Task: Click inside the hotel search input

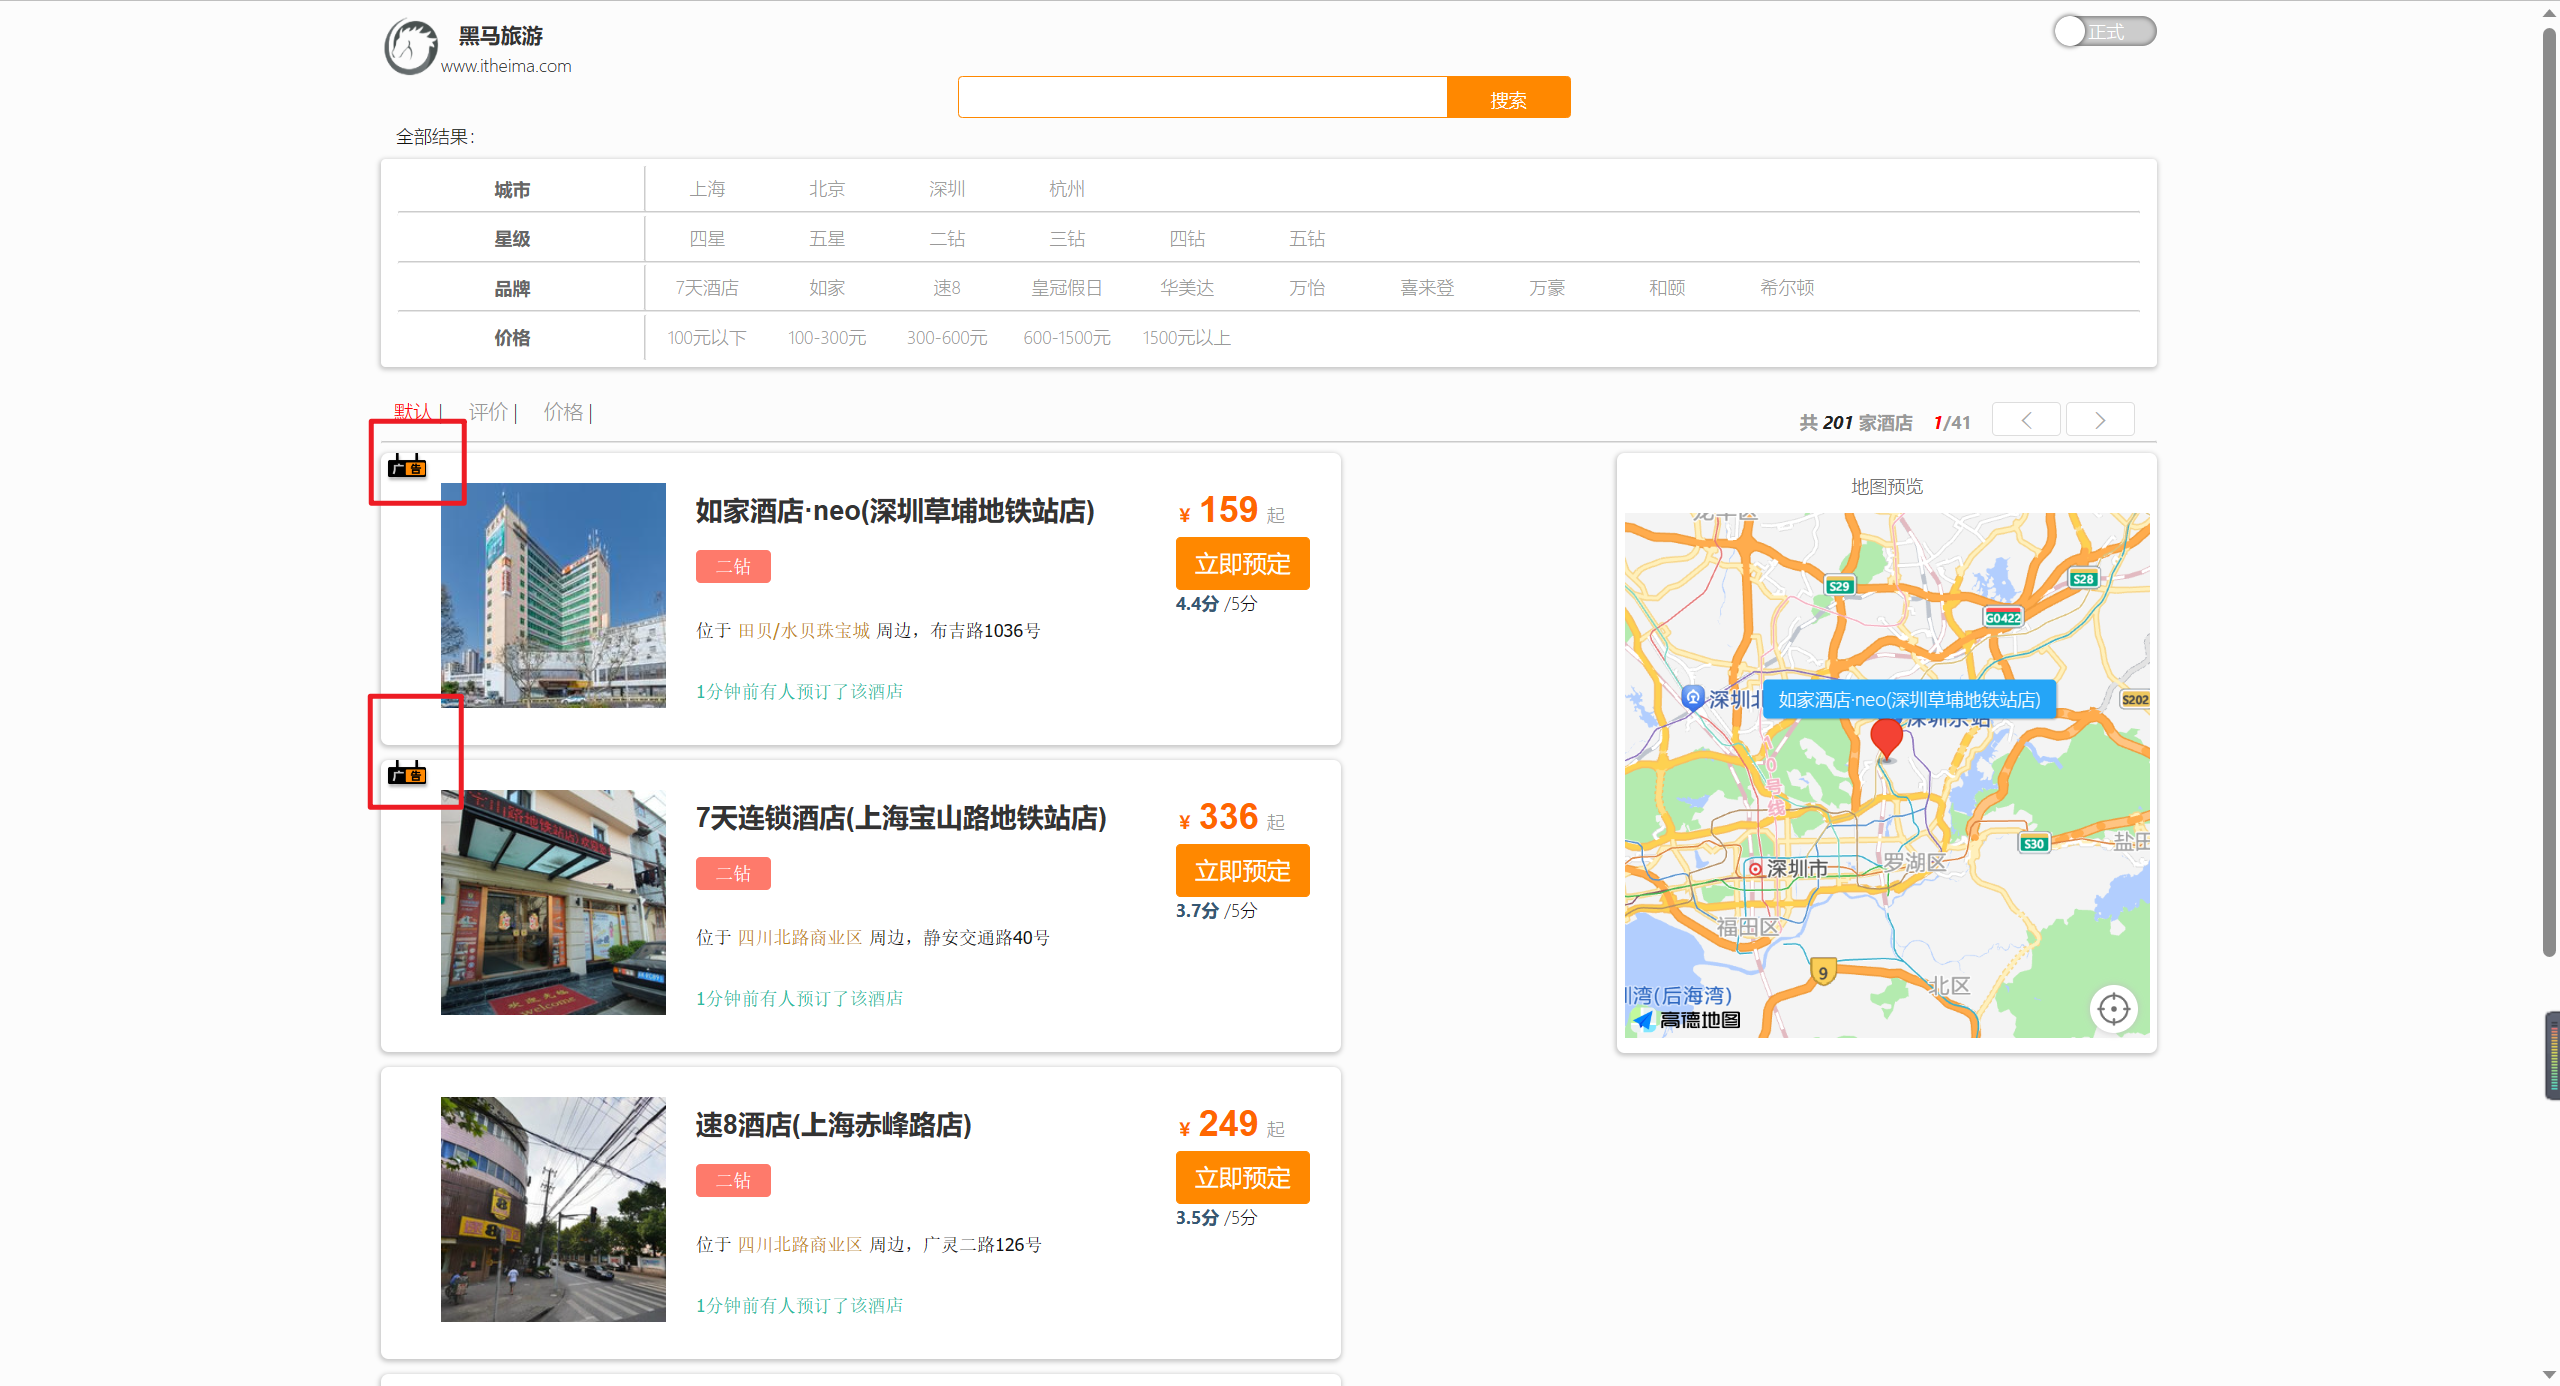Action: pos(1202,97)
